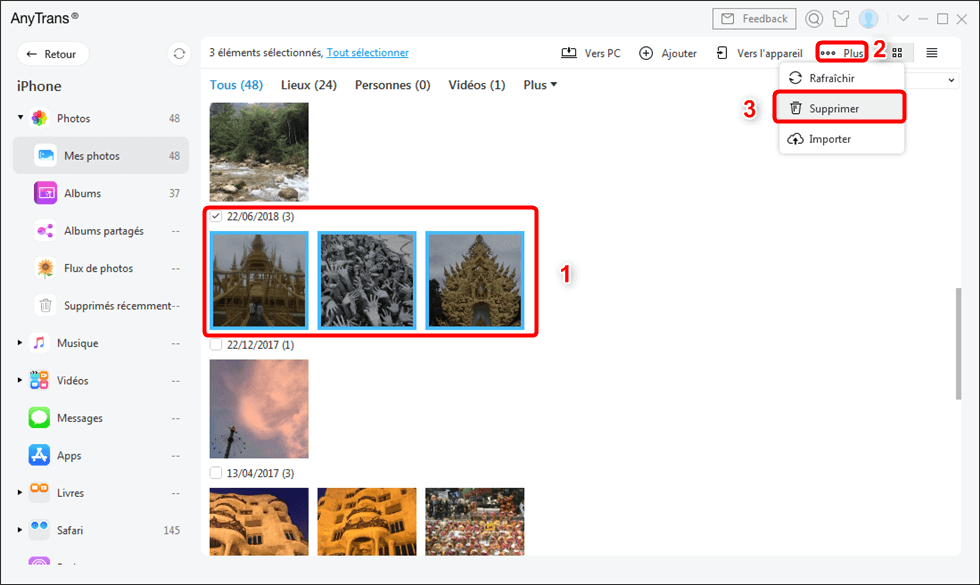Open the Plus three-dots menu
The height and width of the screenshot is (585, 980).
click(x=842, y=53)
